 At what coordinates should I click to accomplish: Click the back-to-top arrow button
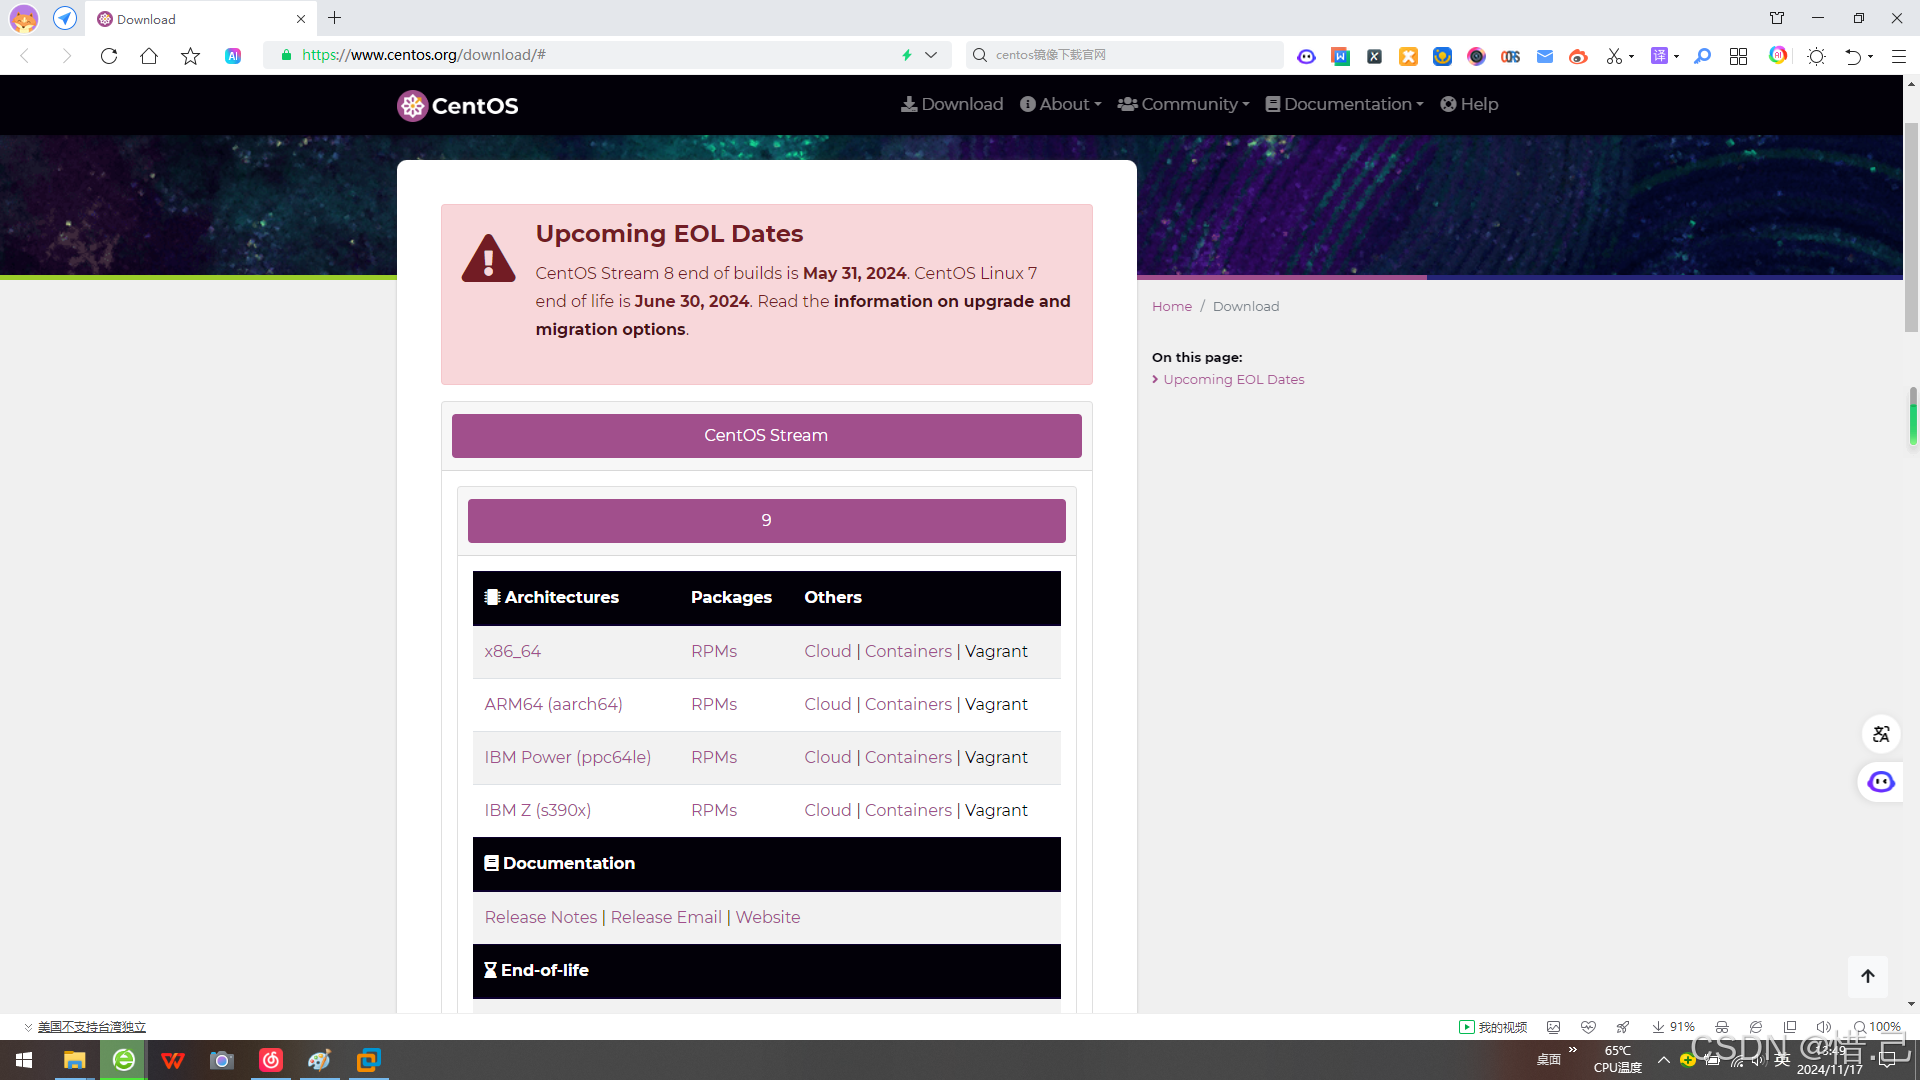pyautogui.click(x=1868, y=976)
